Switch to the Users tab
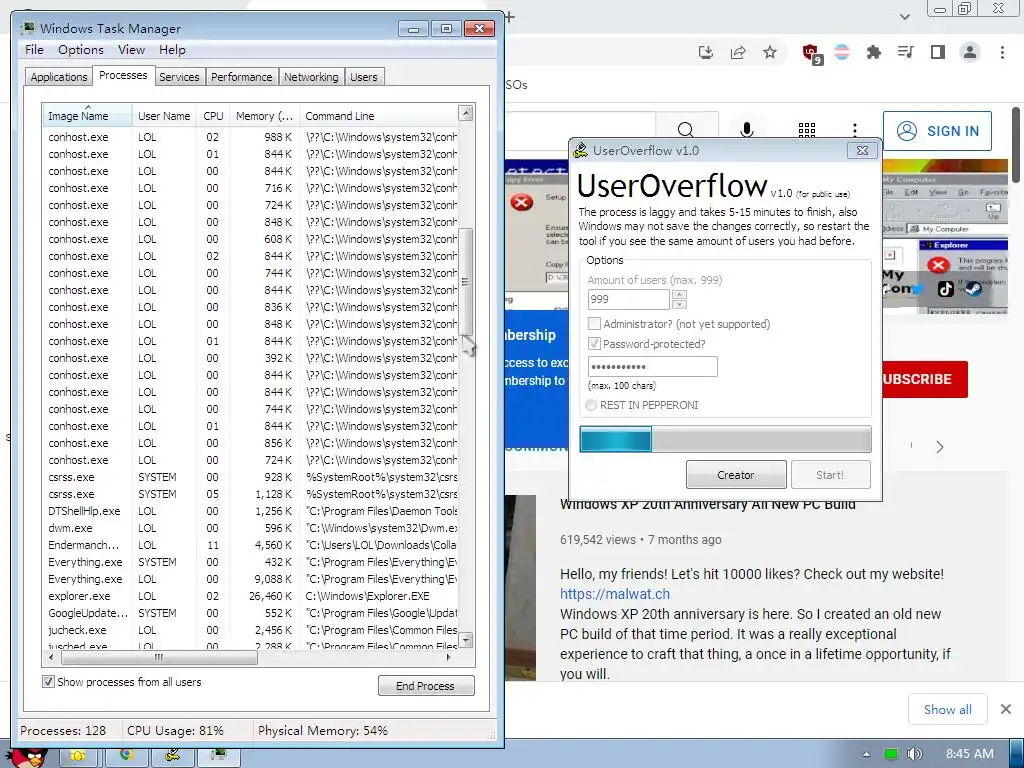This screenshot has width=1024, height=768. 364,76
